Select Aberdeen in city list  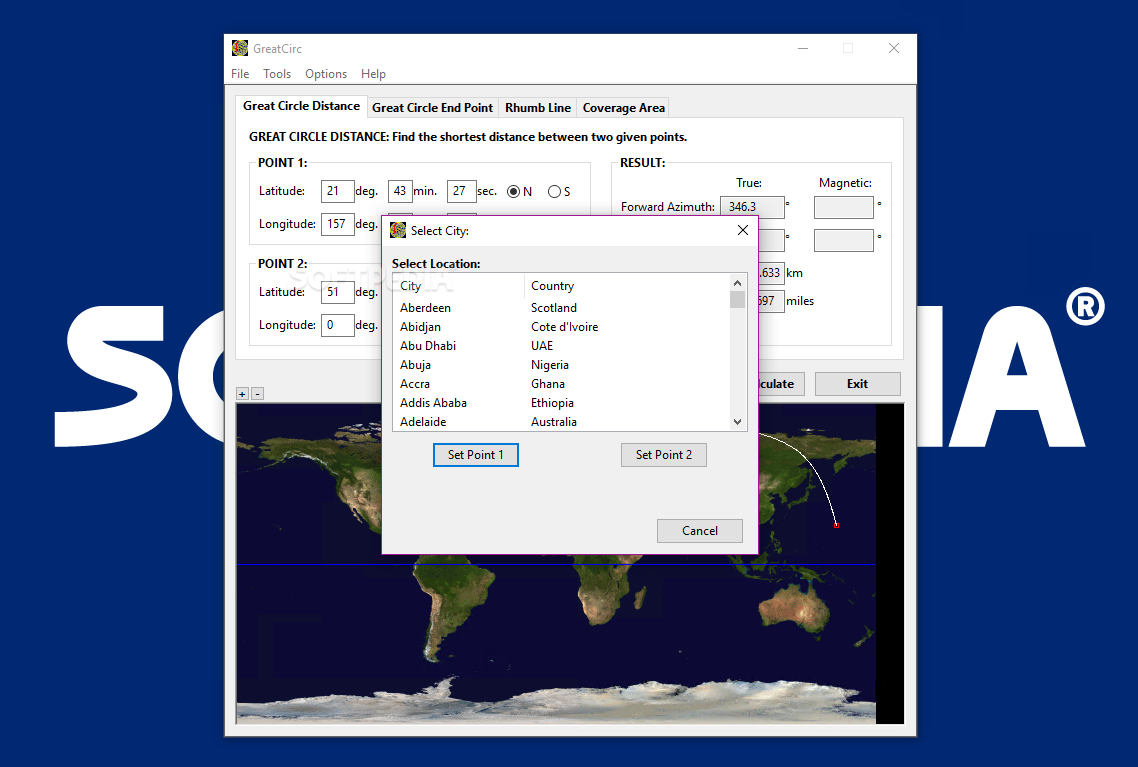[x=425, y=308]
